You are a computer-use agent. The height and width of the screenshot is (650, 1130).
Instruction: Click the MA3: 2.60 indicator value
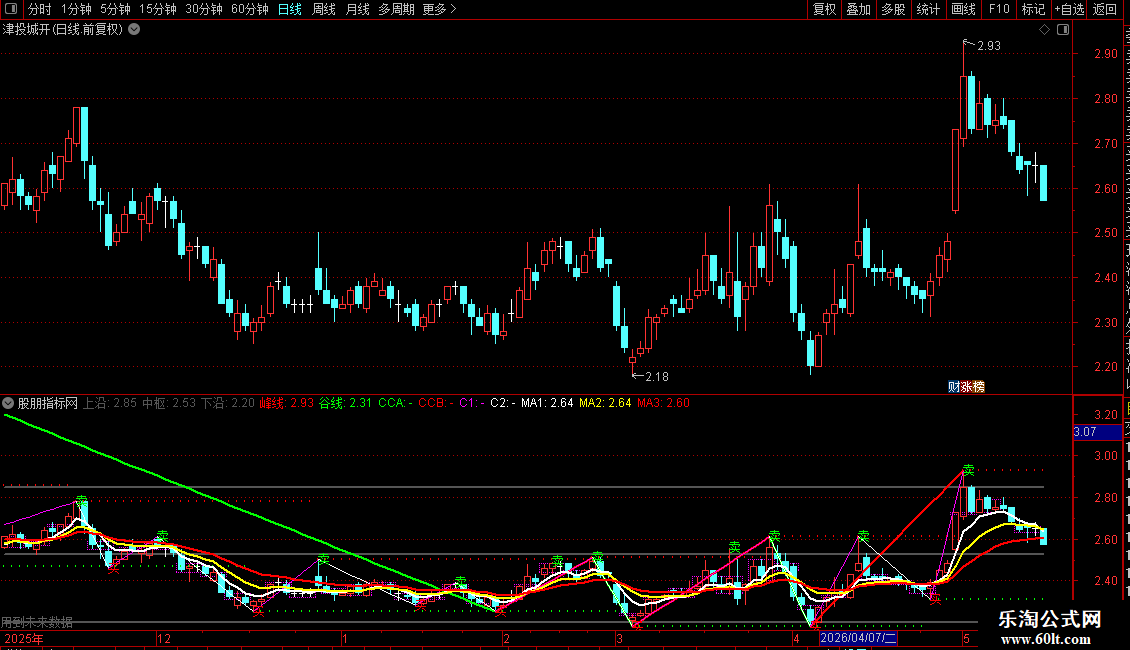[663, 403]
